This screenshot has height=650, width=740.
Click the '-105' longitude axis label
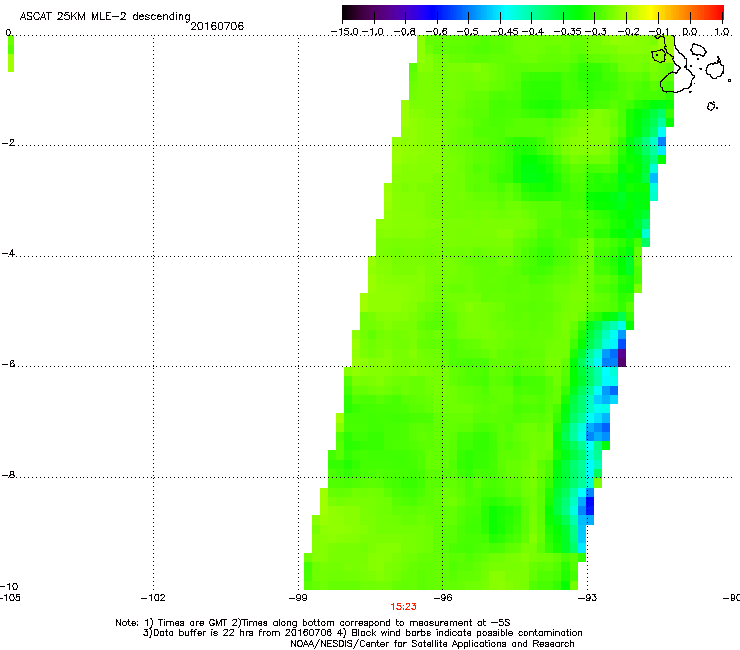click(10, 598)
